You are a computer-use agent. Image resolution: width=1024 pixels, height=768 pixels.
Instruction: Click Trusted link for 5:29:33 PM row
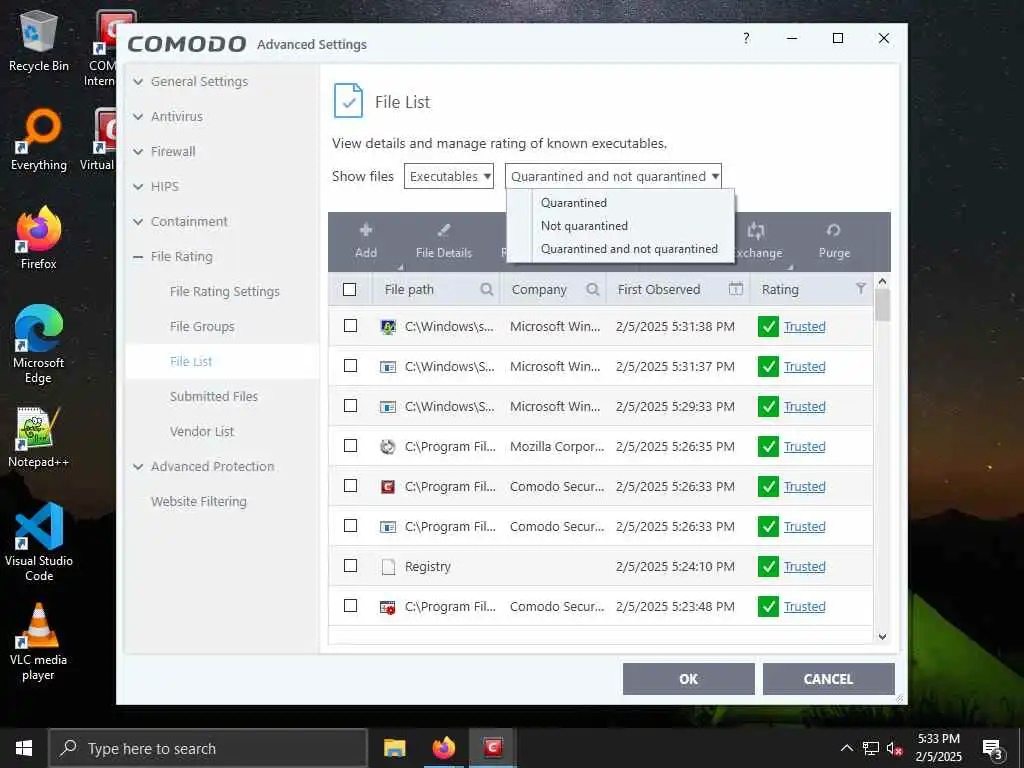tap(805, 407)
